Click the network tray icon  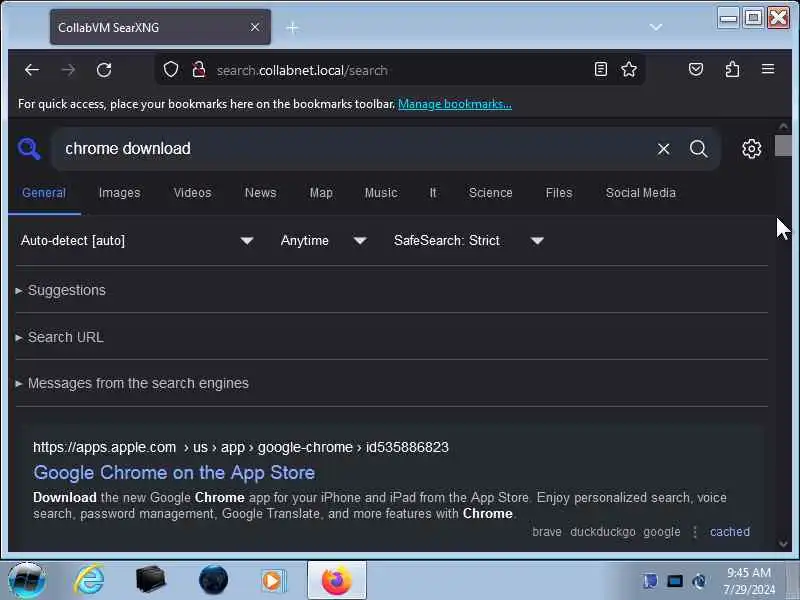click(x=699, y=581)
